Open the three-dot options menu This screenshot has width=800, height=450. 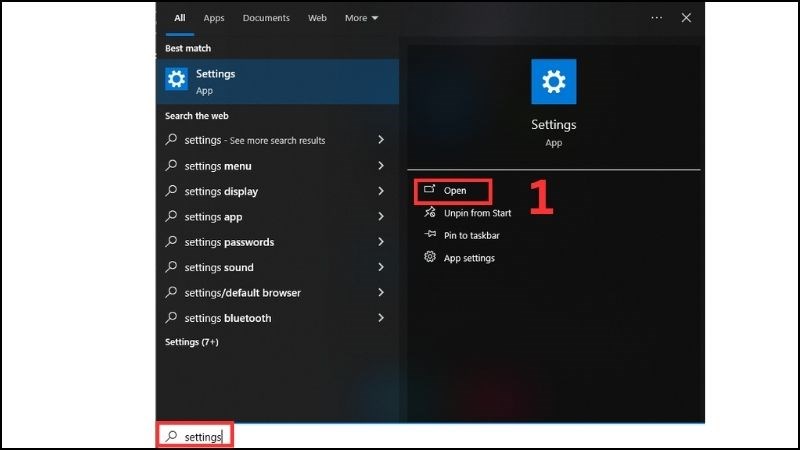tap(657, 18)
